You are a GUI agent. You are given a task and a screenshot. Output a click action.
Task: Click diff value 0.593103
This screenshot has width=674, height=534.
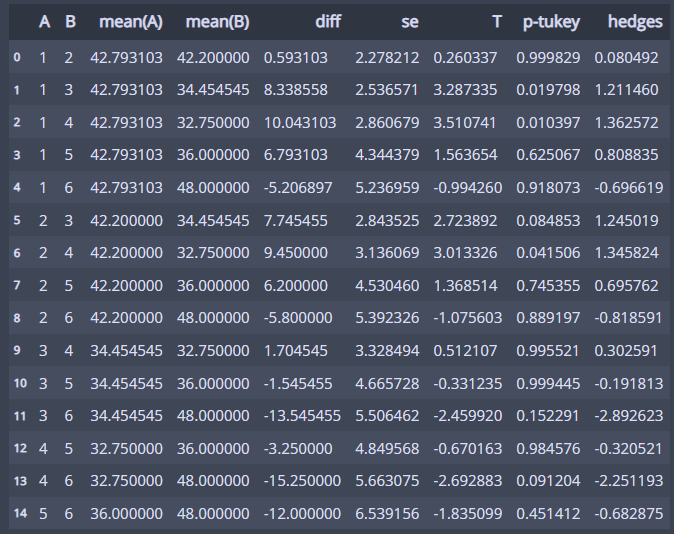click(296, 58)
